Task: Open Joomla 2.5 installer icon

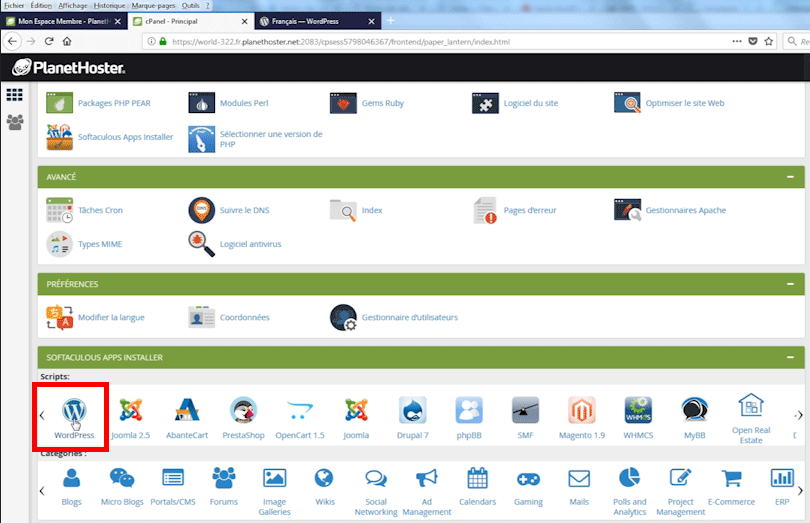Action: point(131,410)
